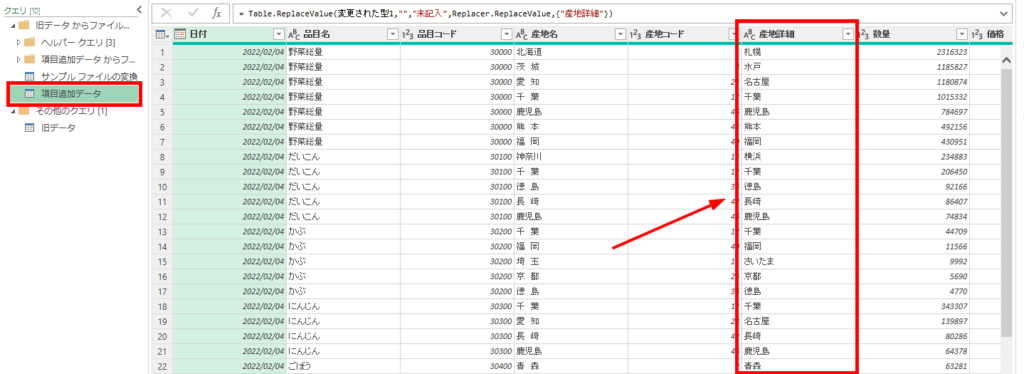Select the 項目追加データ query
The height and width of the screenshot is (374, 1024).
75,94
